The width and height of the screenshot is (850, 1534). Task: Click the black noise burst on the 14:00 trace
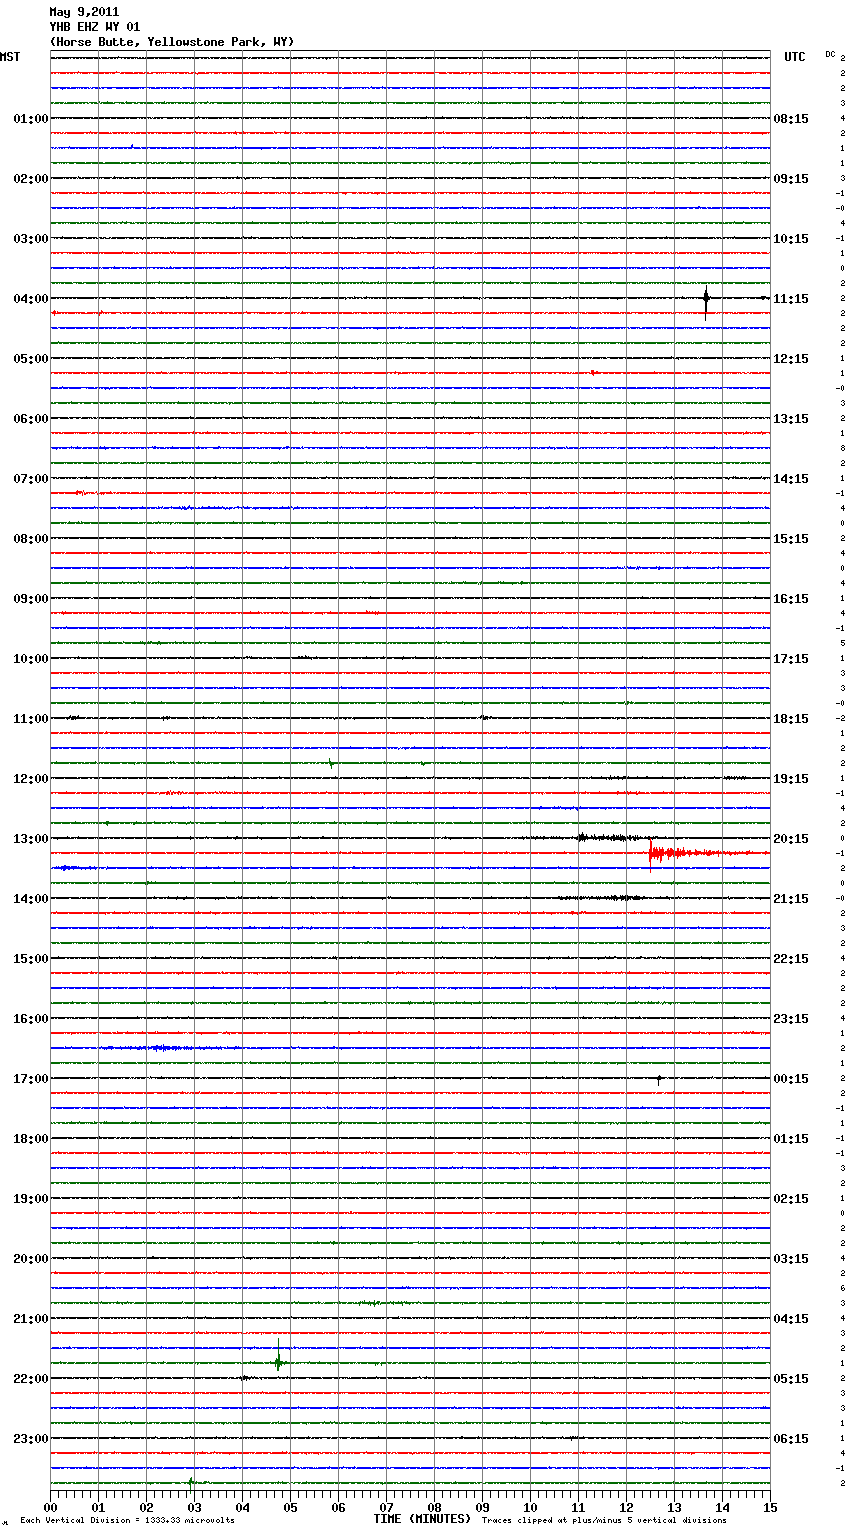[x=602, y=898]
